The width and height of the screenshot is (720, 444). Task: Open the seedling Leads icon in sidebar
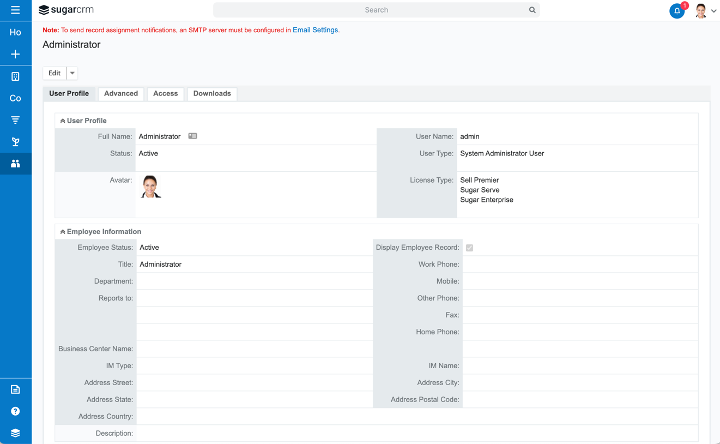tap(15, 142)
